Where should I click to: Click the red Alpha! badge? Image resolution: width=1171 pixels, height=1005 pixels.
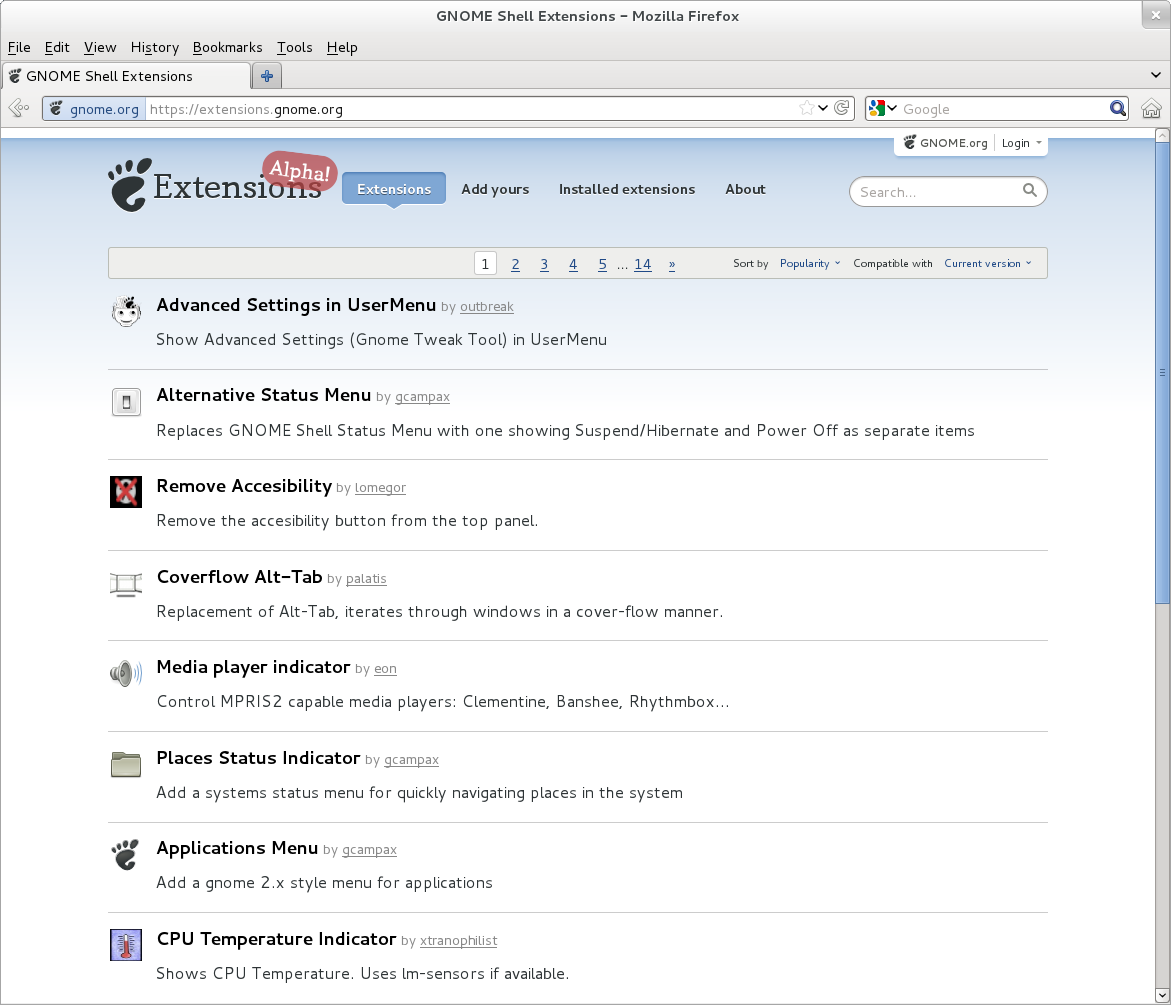(299, 171)
